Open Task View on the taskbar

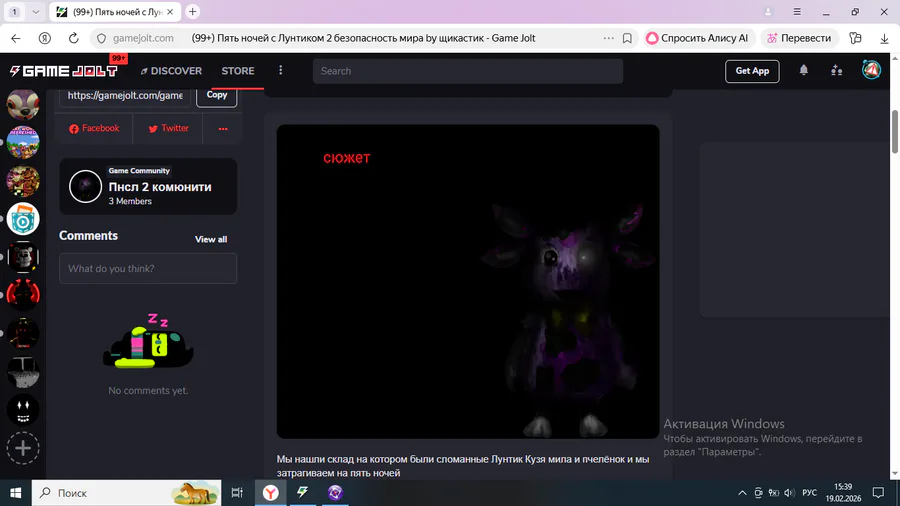pyautogui.click(x=236, y=493)
